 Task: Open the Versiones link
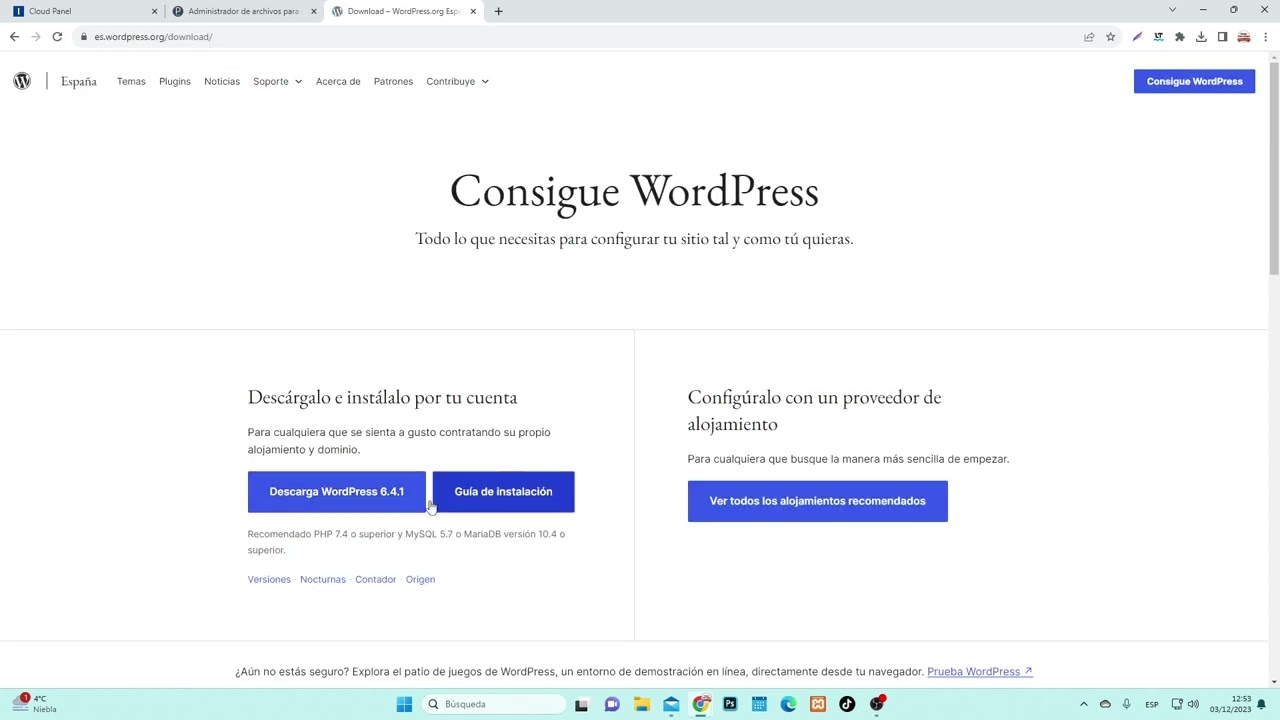pyautogui.click(x=269, y=579)
